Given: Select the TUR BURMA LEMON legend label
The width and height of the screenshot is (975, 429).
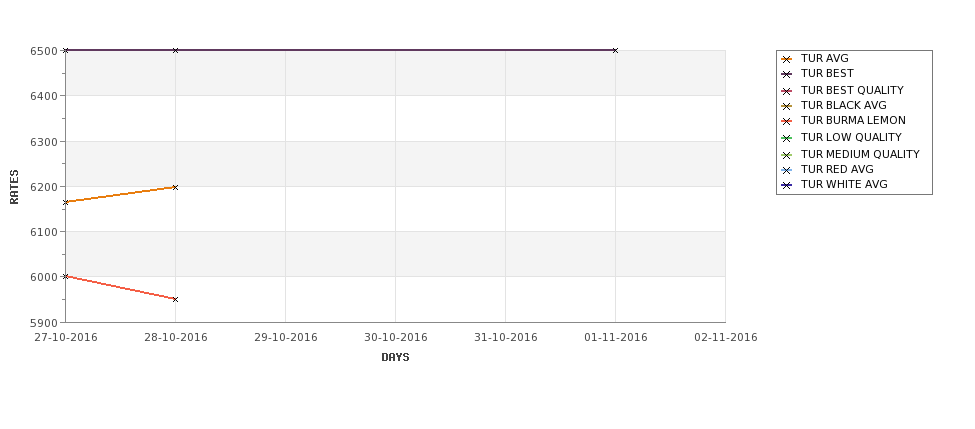Looking at the screenshot, I should pos(853,121).
